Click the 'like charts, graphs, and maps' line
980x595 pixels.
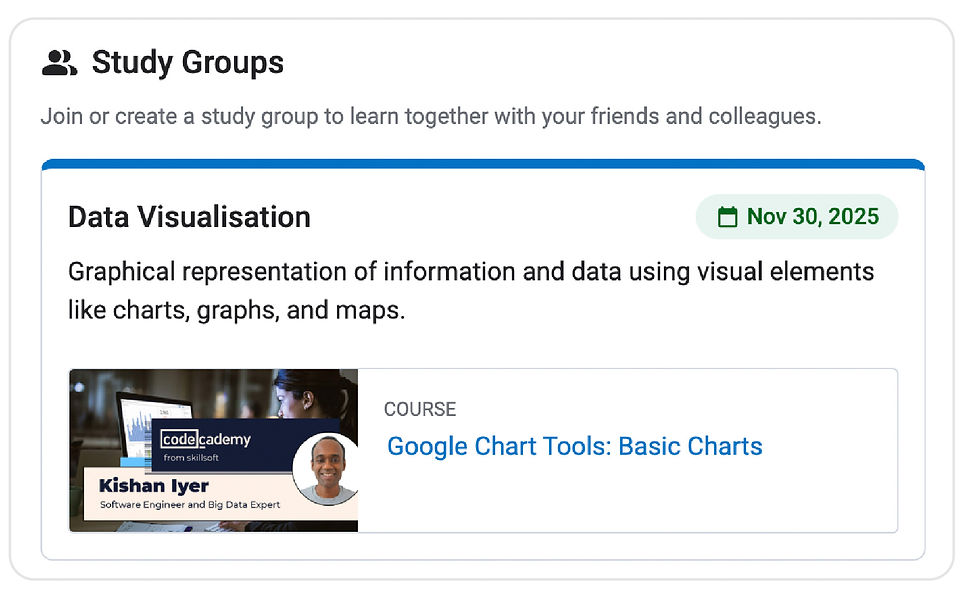236,310
